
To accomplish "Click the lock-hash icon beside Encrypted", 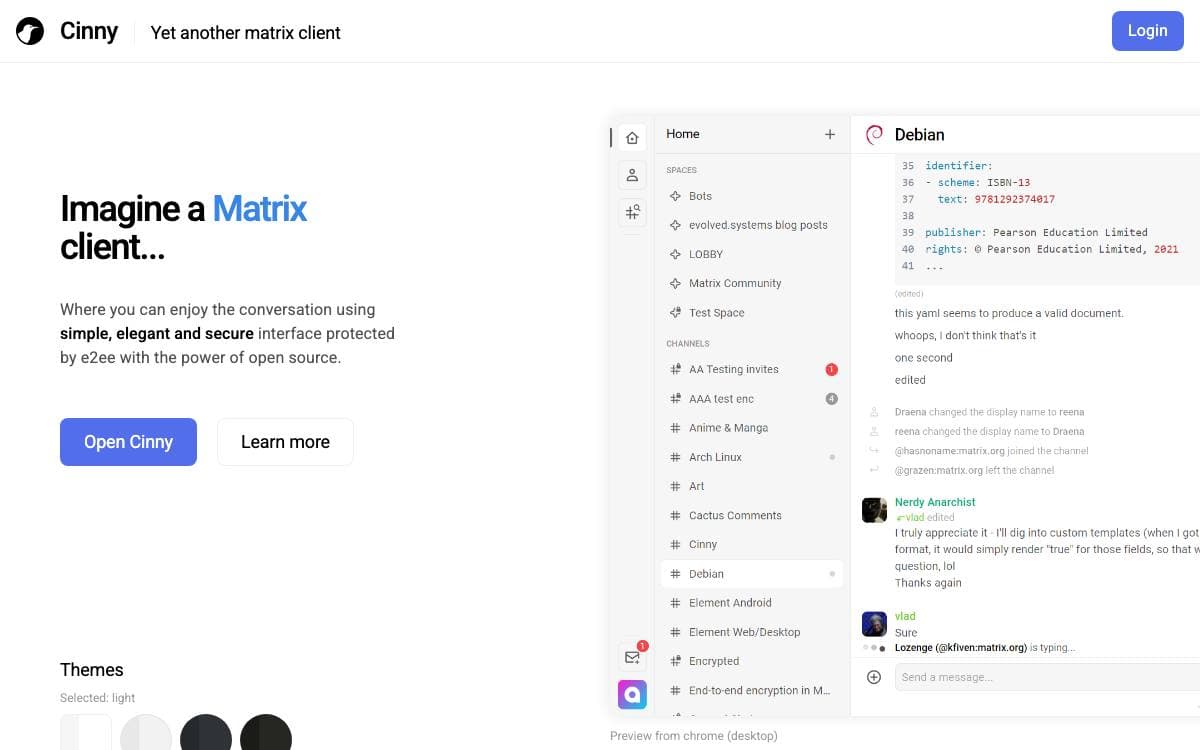I will coord(675,661).
